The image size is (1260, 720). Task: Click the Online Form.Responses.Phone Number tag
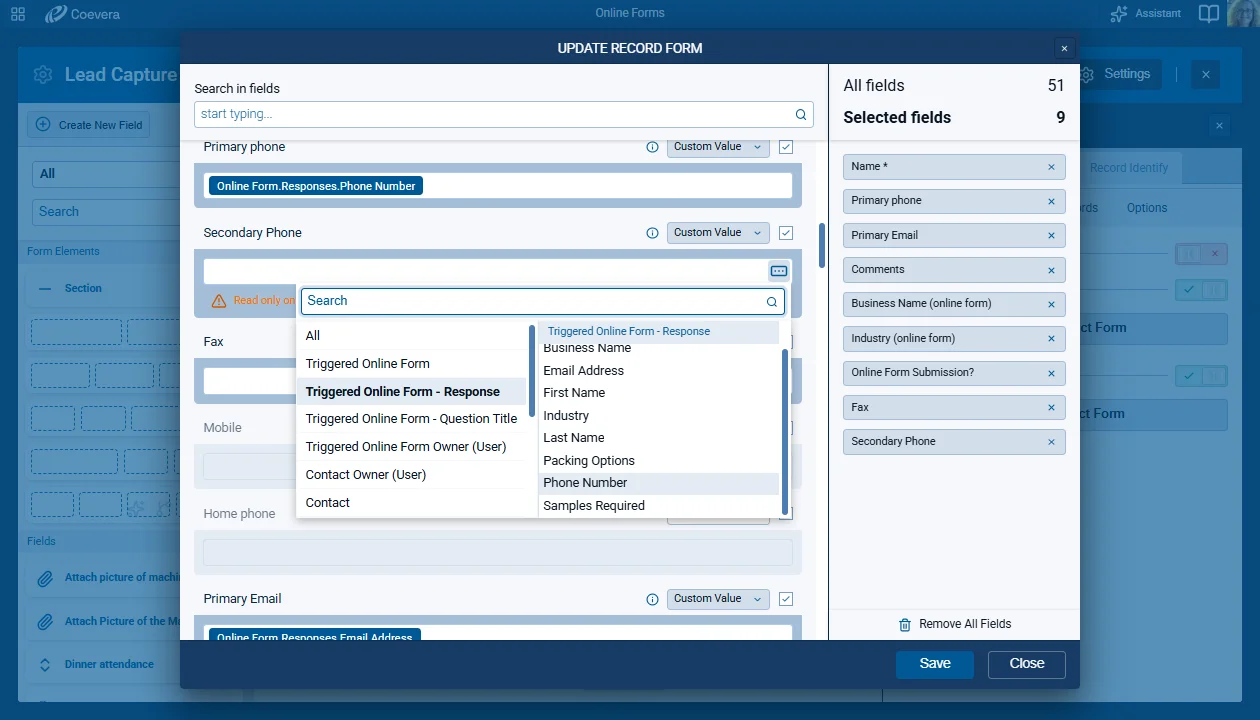point(316,186)
